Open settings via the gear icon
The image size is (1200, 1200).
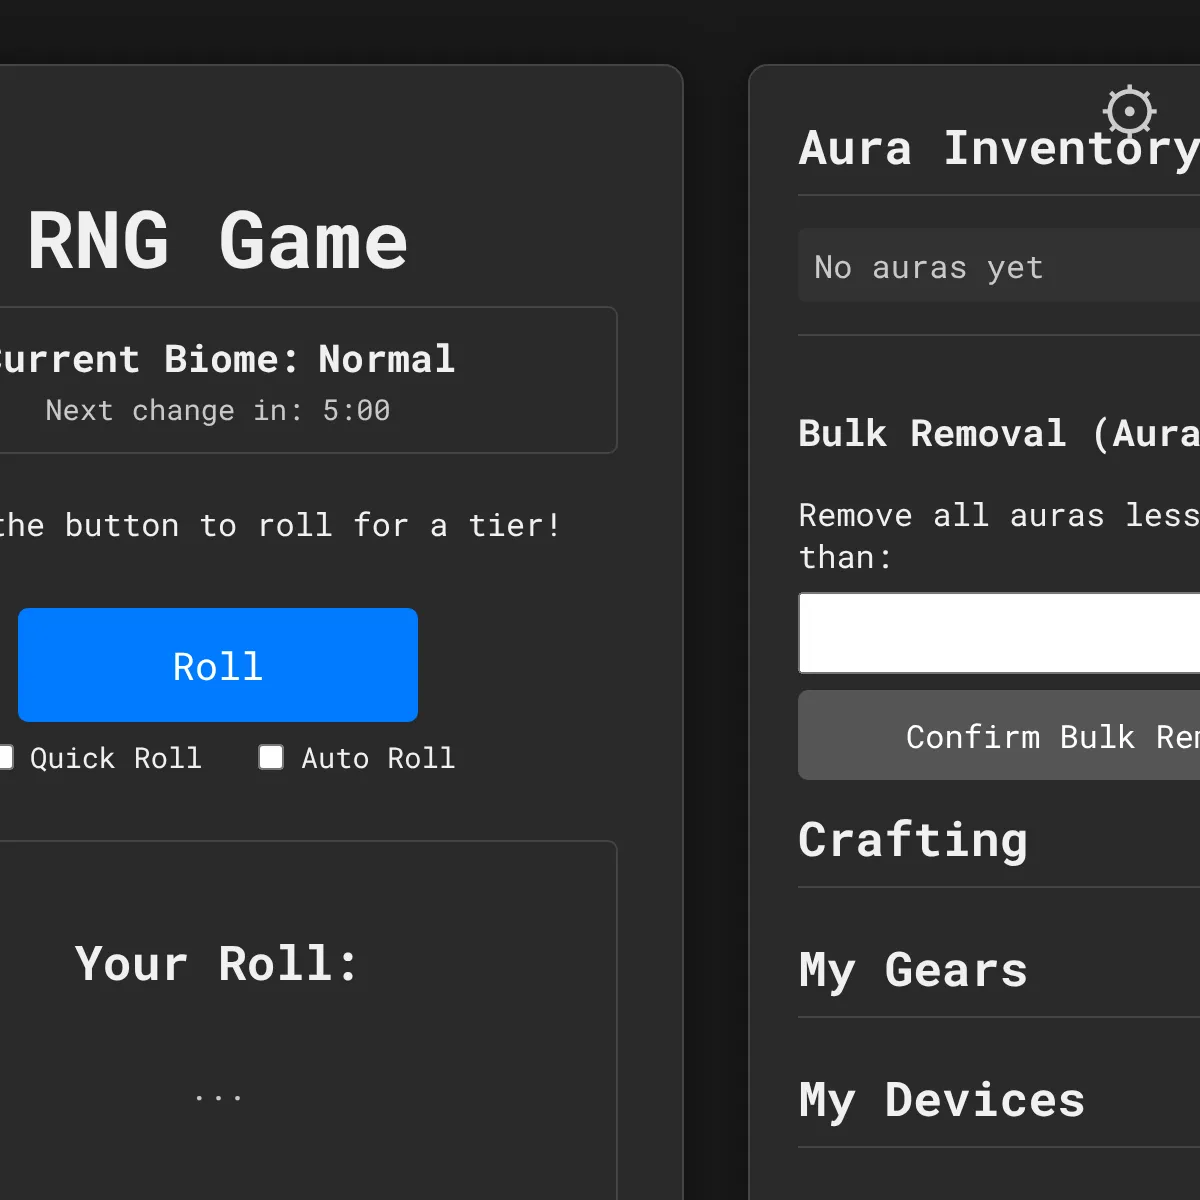(x=1130, y=111)
